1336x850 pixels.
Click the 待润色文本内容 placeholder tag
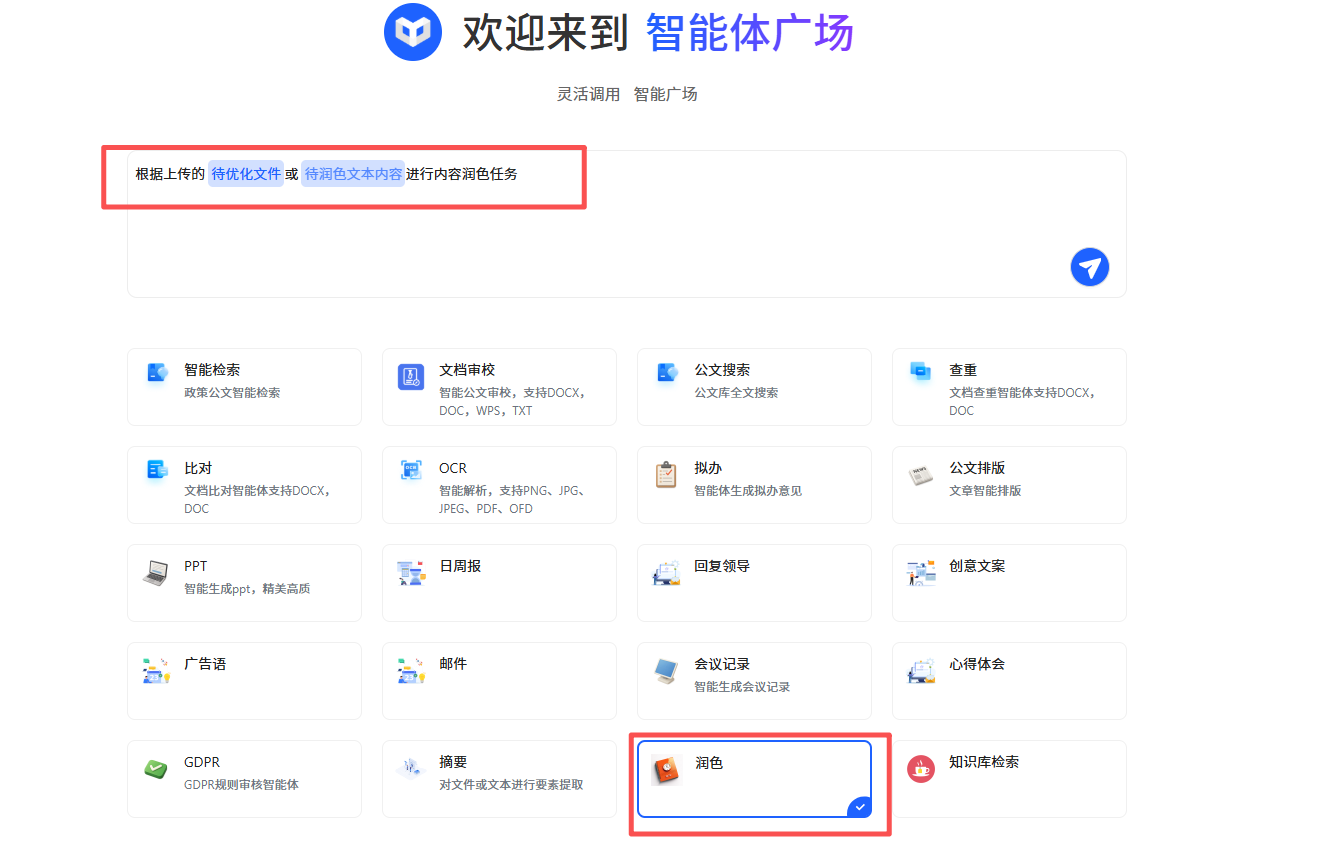tap(353, 174)
